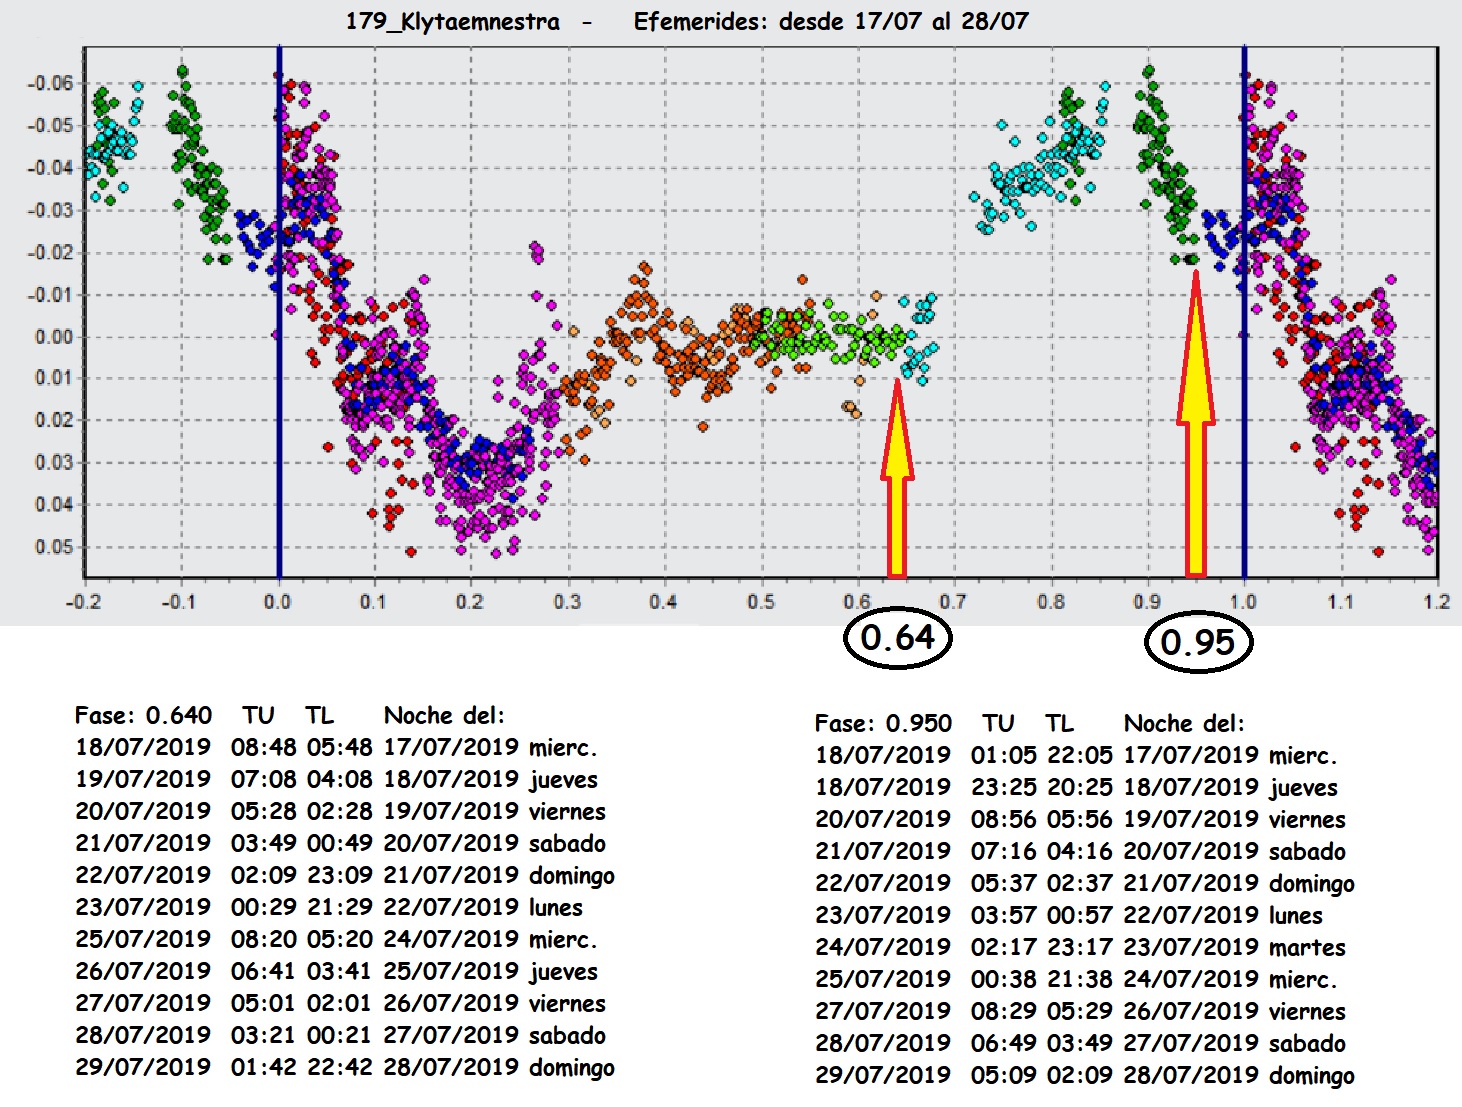
Task: Click the TL time 23:17 on the martes row
Action: pyautogui.click(x=1080, y=948)
